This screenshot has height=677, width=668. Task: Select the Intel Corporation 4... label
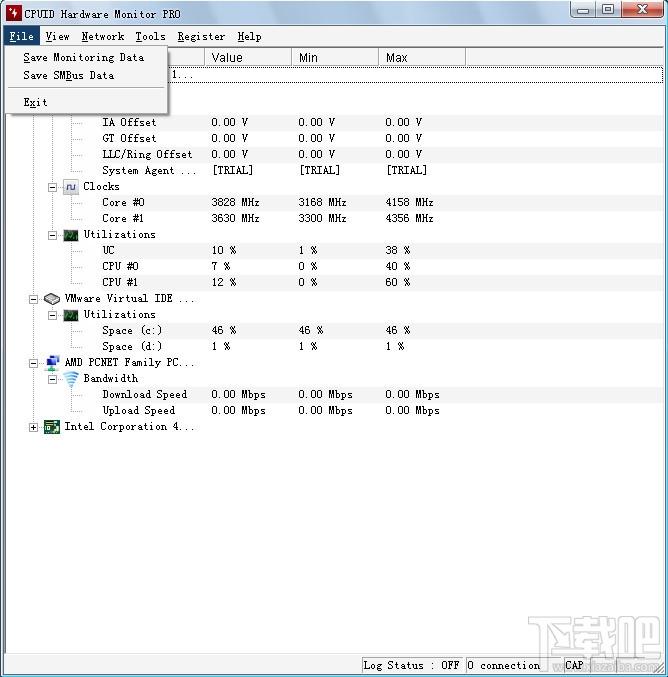(x=129, y=426)
